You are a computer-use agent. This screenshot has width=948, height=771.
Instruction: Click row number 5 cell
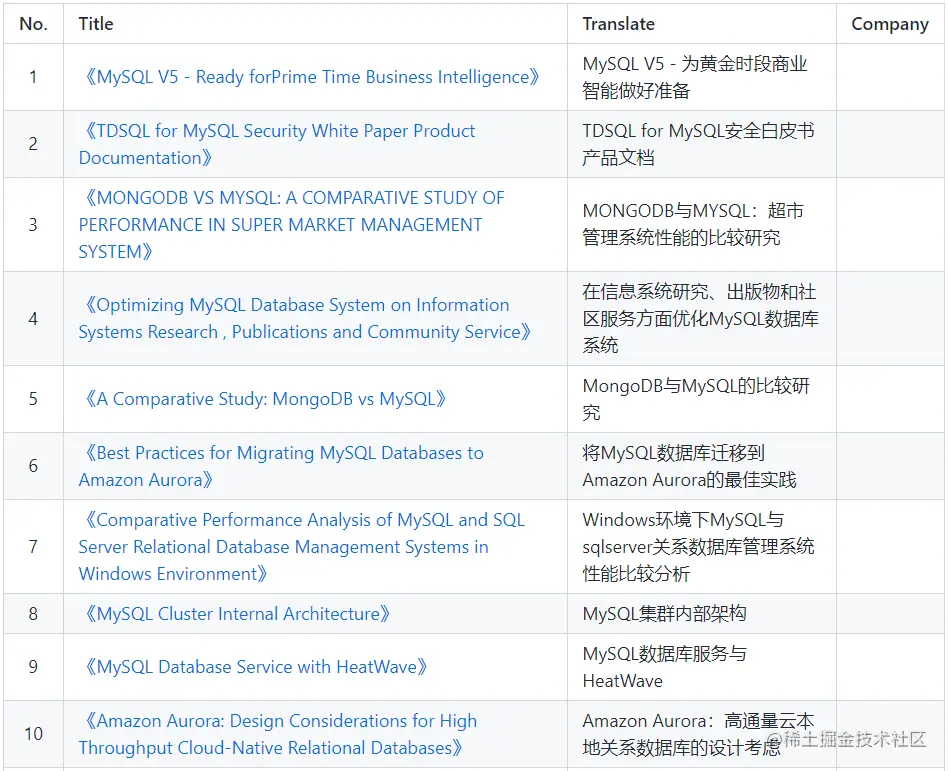pos(33,399)
